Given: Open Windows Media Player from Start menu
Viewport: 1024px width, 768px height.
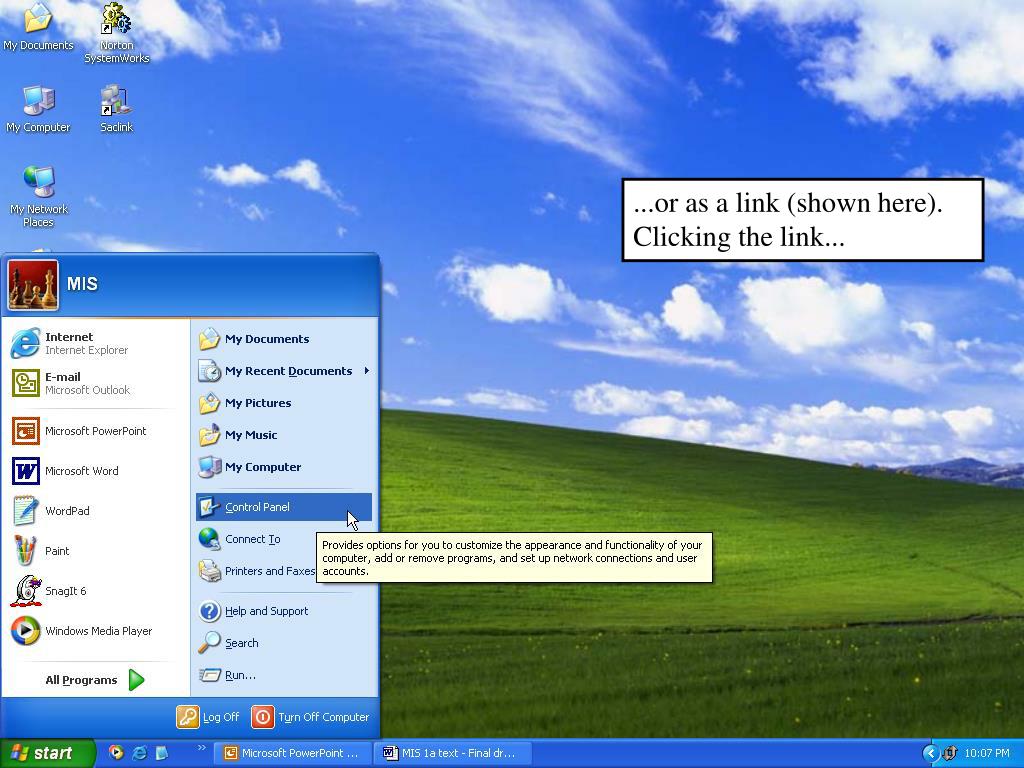Looking at the screenshot, I should (x=95, y=631).
